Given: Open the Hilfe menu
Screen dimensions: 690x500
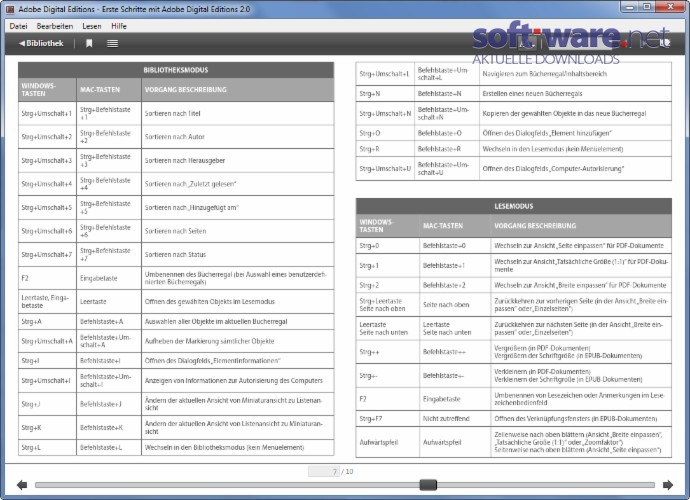Looking at the screenshot, I should (x=119, y=26).
